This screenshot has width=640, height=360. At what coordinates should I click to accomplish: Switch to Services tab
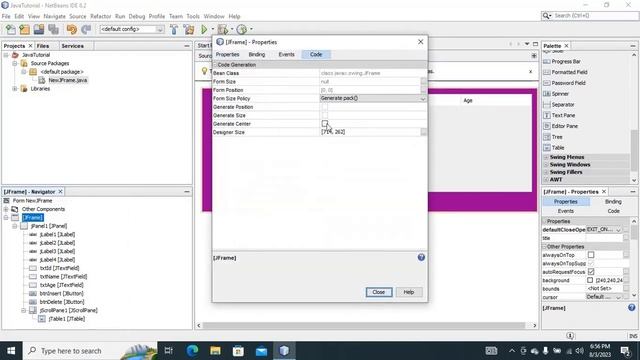73,46
